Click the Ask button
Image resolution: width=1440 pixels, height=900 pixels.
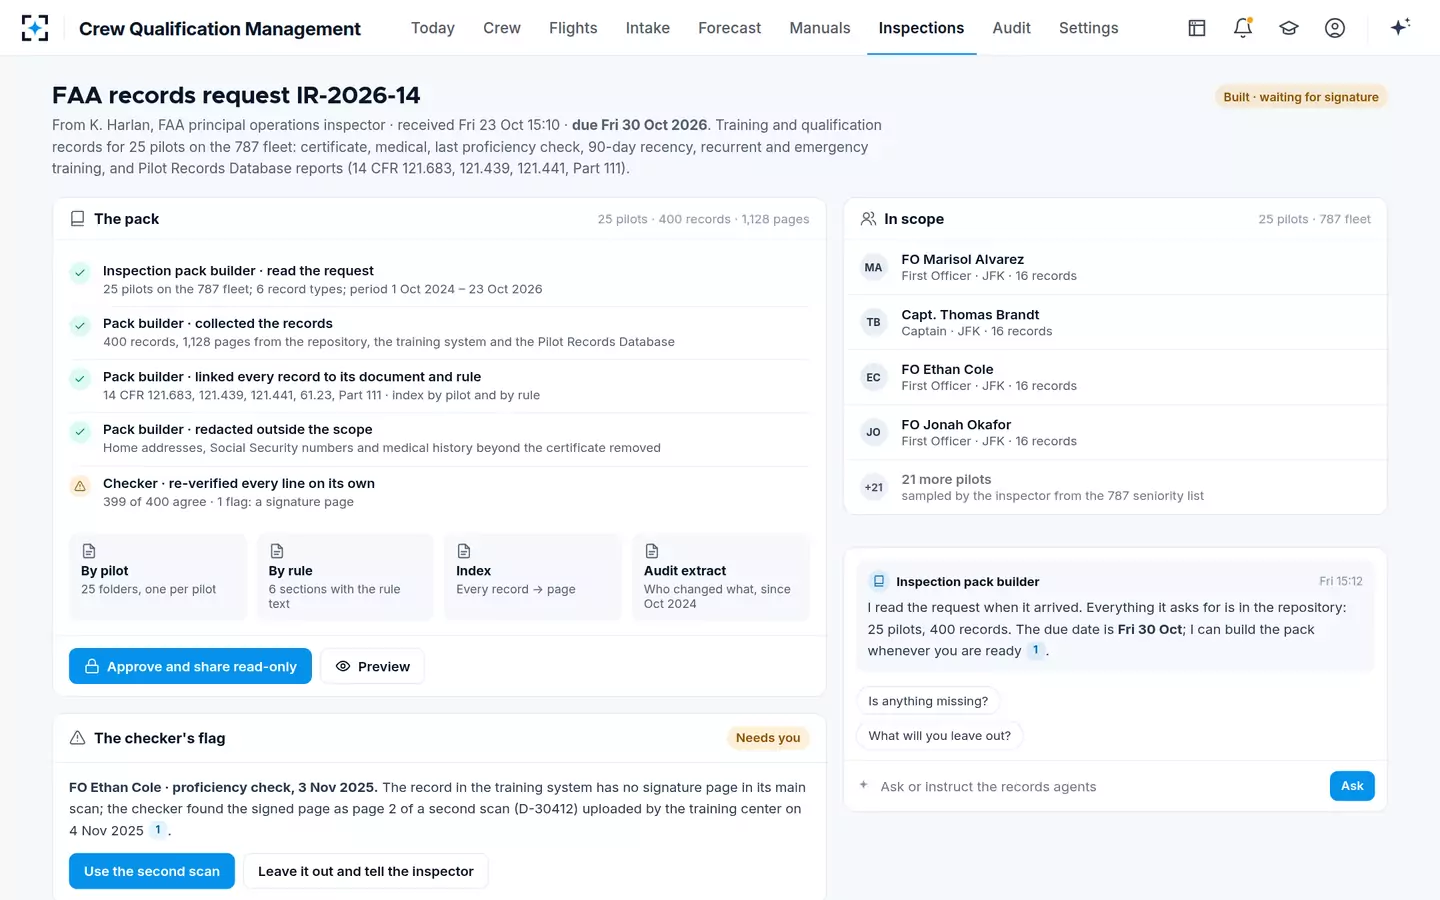(1352, 786)
